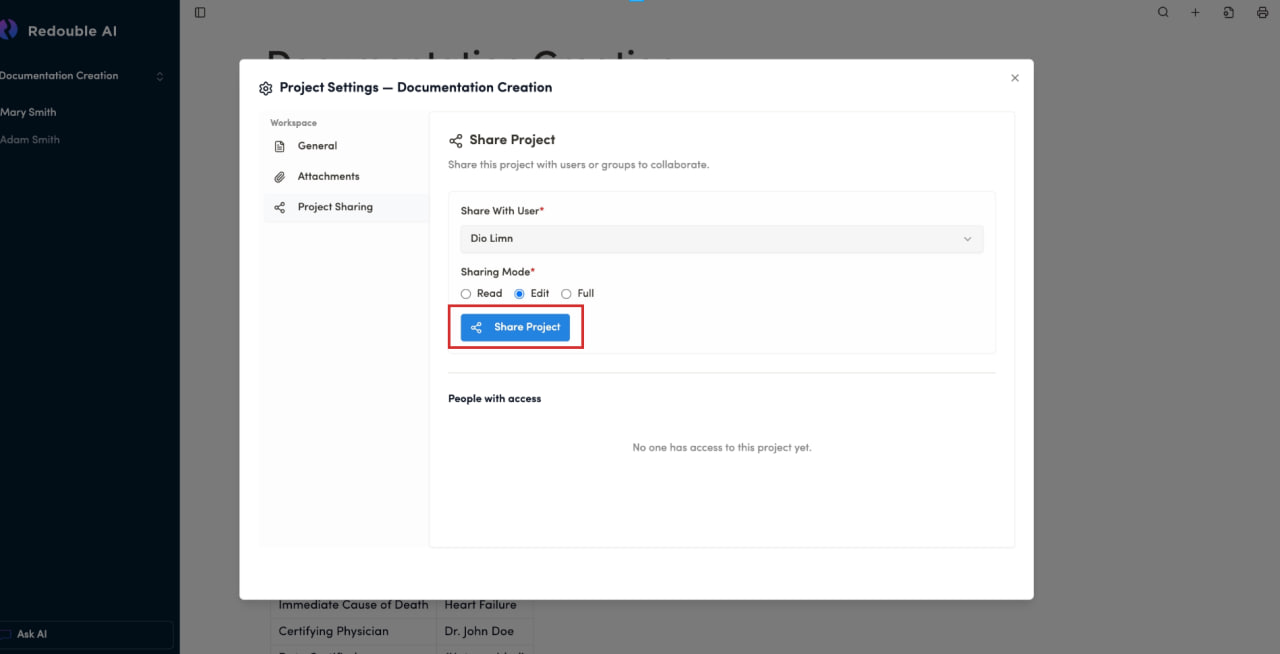Click the gear icon in Project Settings title
The width and height of the screenshot is (1280, 654).
(265, 88)
